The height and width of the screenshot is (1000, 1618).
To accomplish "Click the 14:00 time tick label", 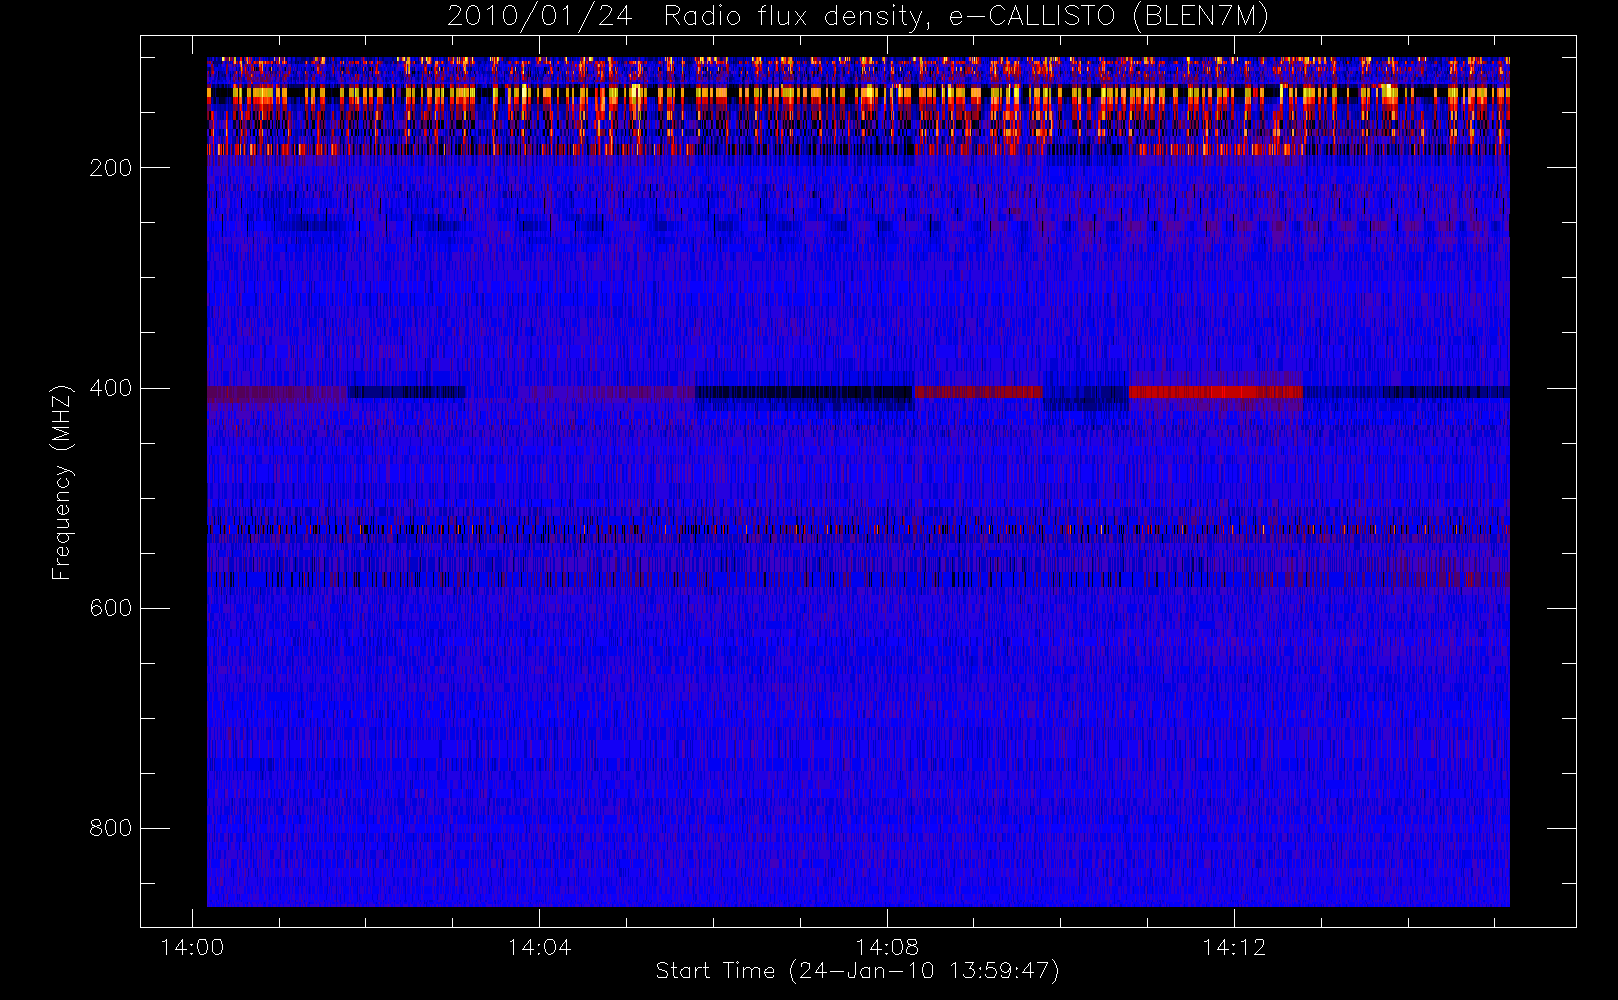I will [x=192, y=947].
